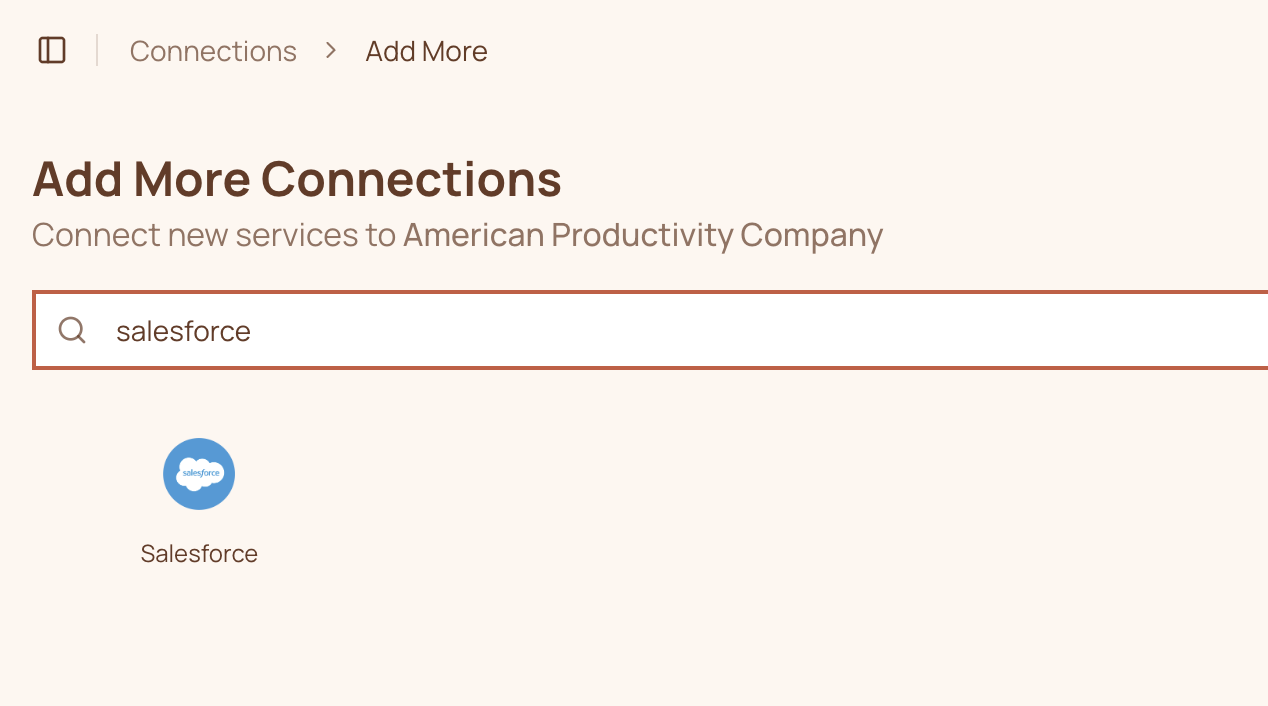Click the Connections link in the breadcrumb
The height and width of the screenshot is (706, 1268).
[x=213, y=50]
